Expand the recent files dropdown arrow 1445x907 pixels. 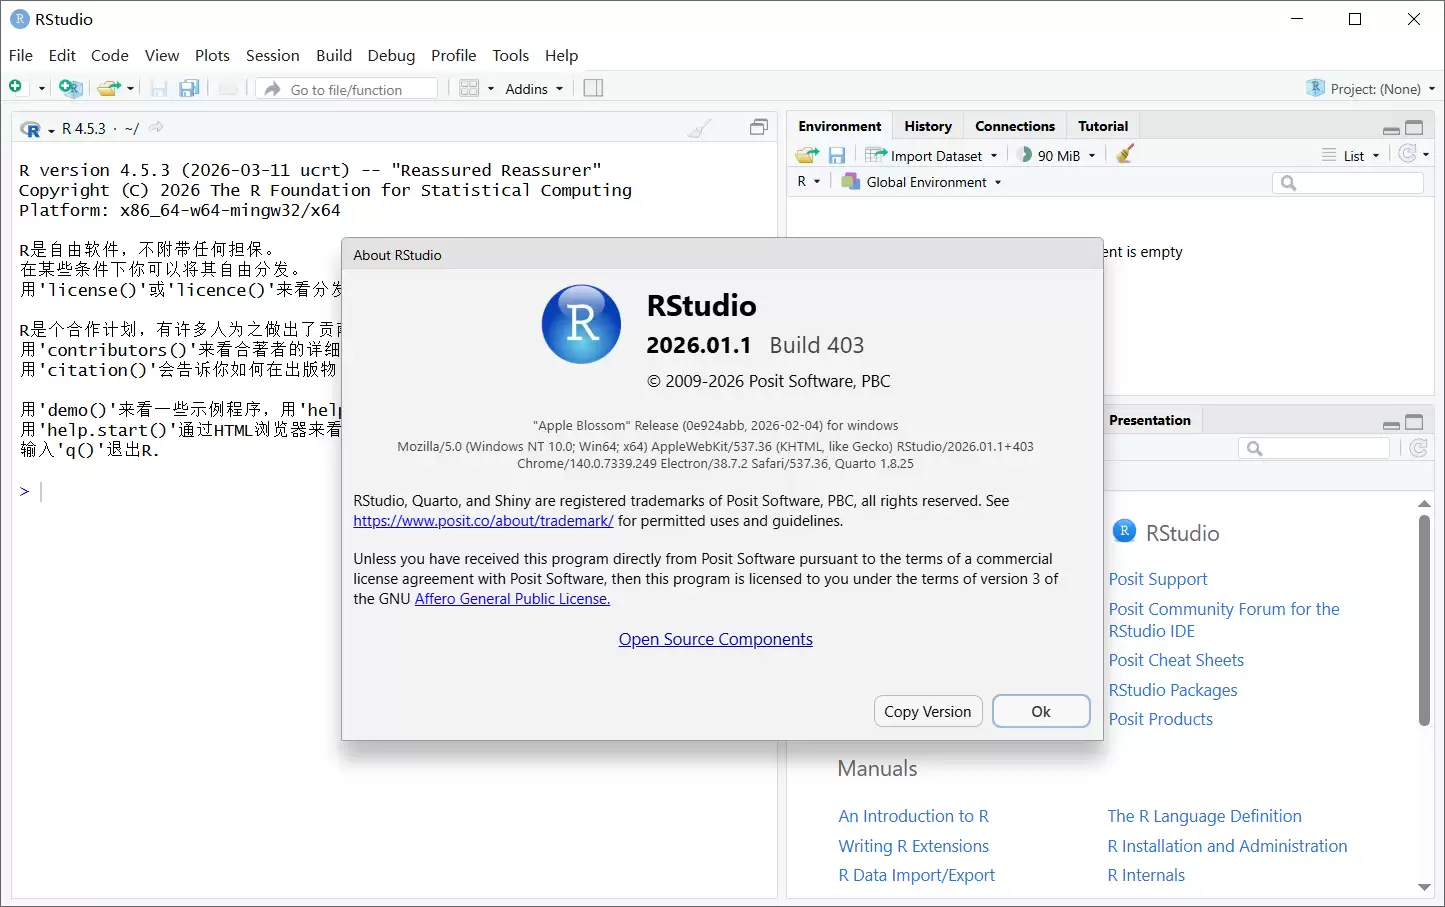tap(131, 89)
